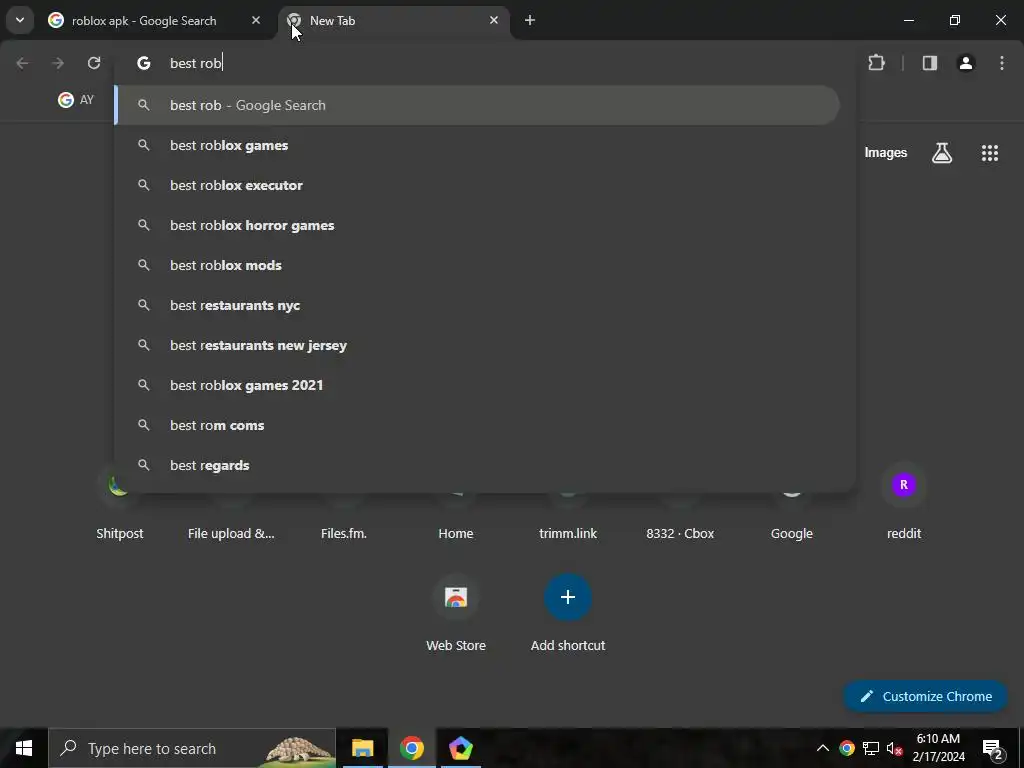Open the colorful pentagon taskbar app
This screenshot has height=768, width=1024.
460,748
